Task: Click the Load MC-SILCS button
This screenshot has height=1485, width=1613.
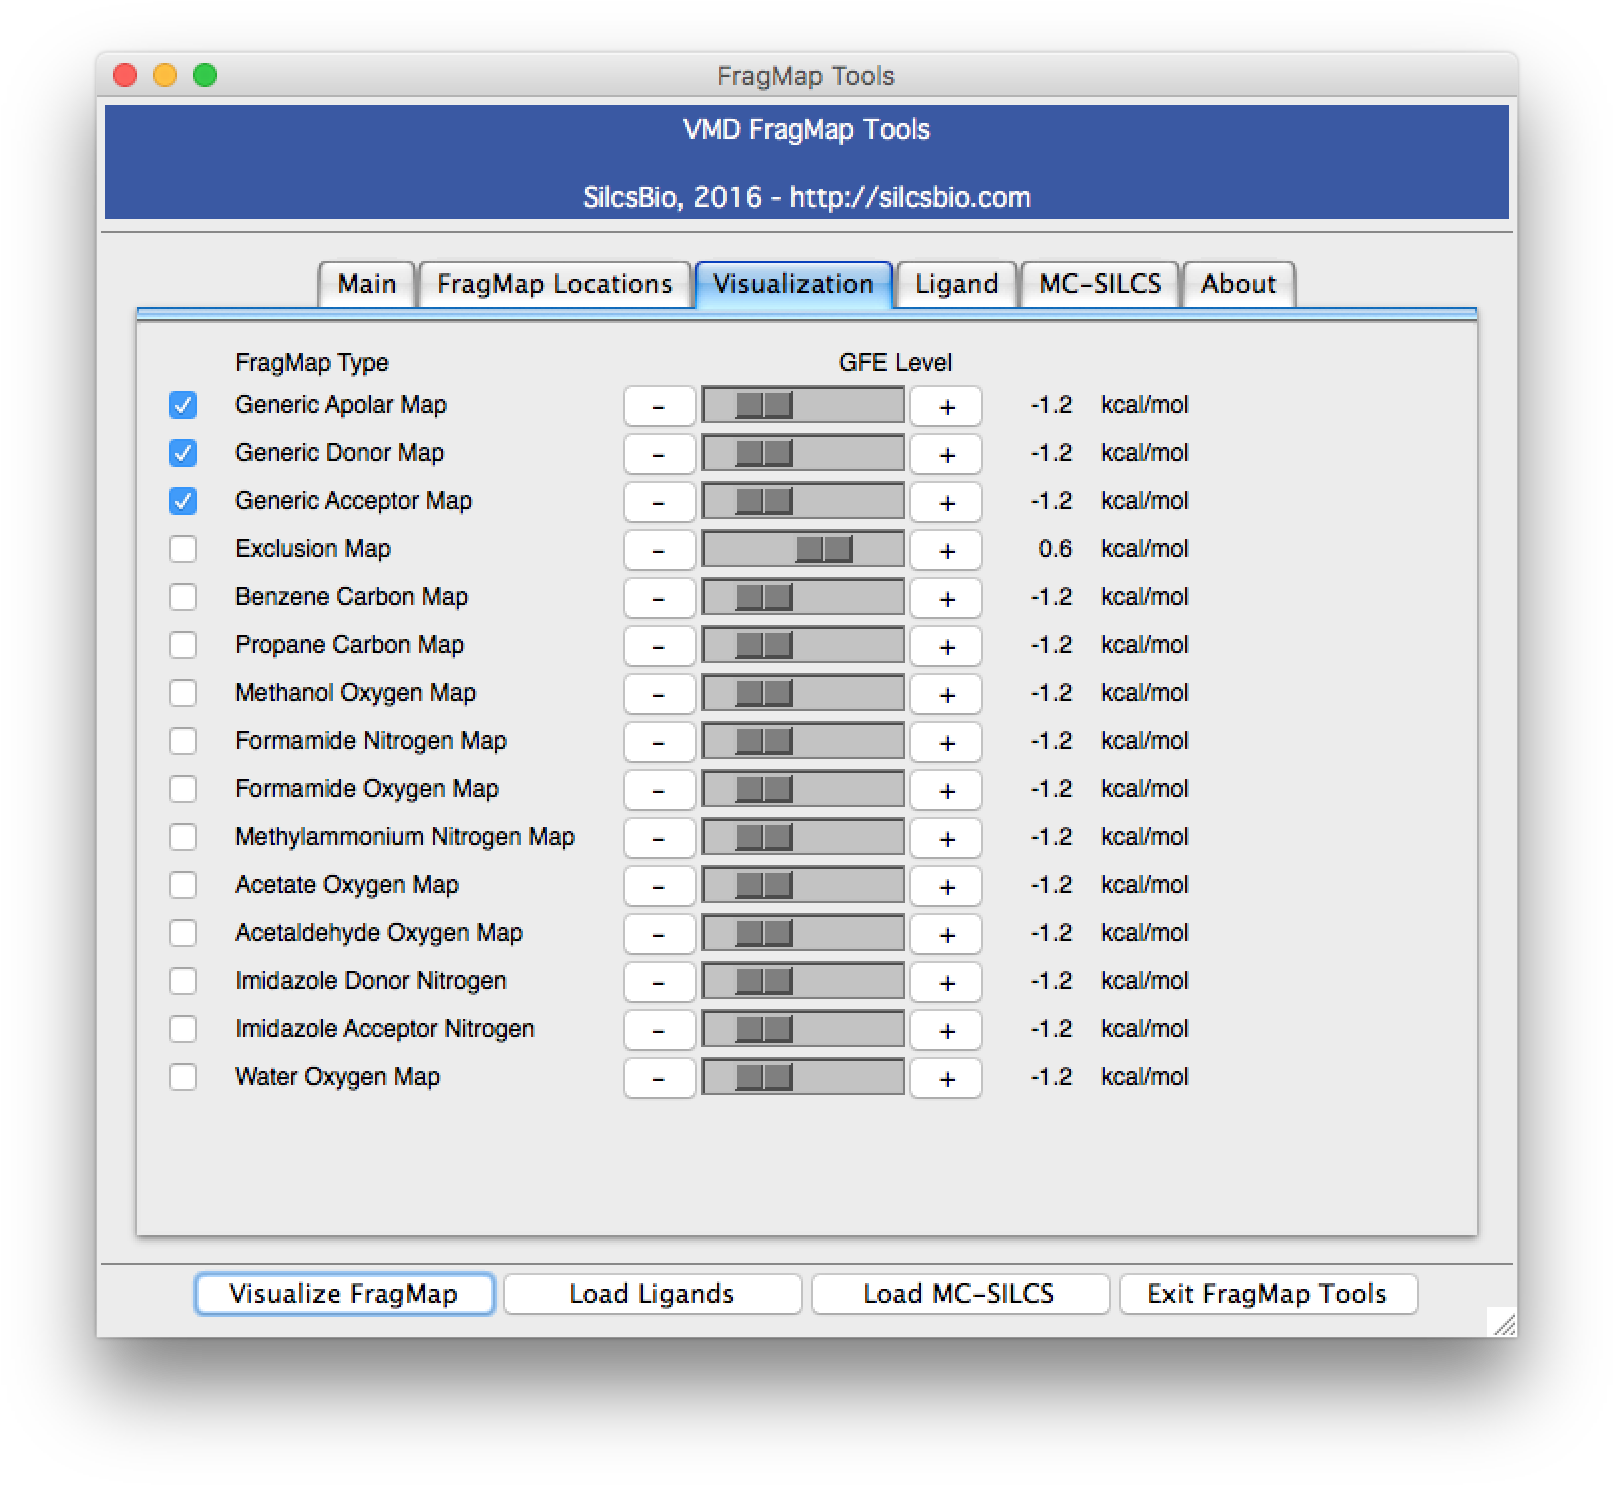Action: [x=960, y=1294]
